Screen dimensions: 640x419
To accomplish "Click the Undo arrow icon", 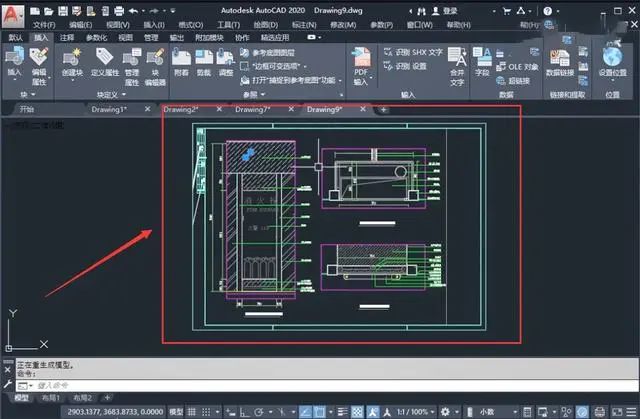I will pos(133,11).
